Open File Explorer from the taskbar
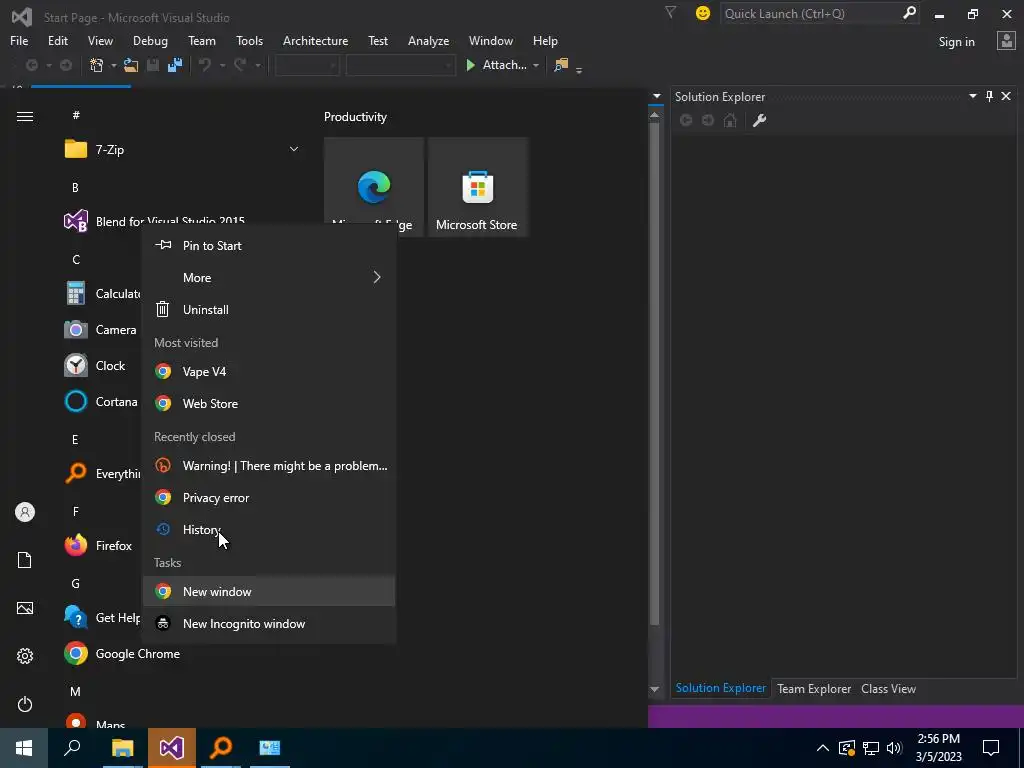The image size is (1024, 768). coord(123,748)
